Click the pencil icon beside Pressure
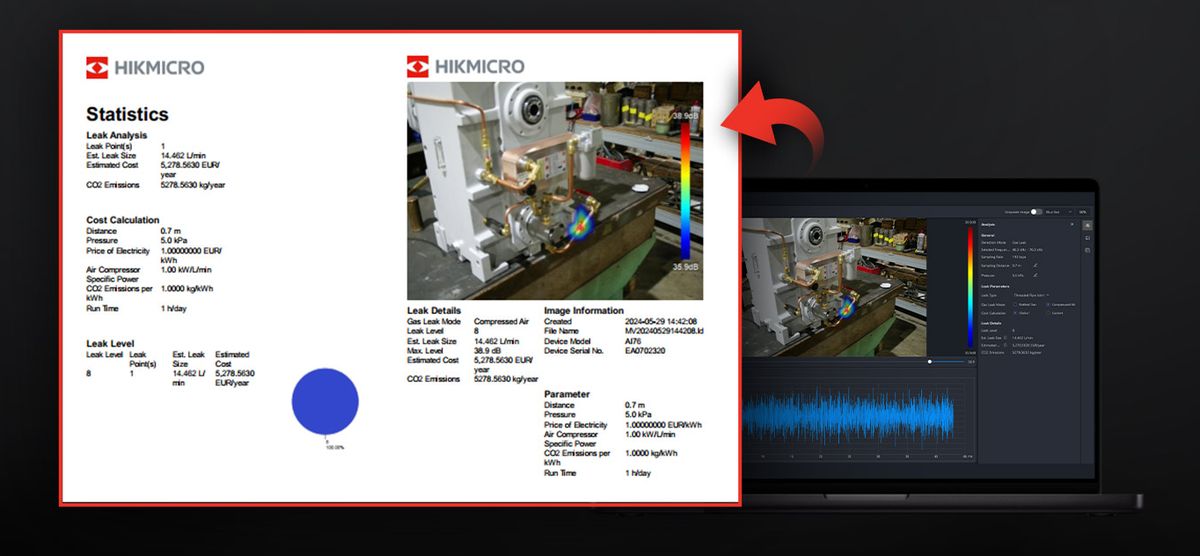 tap(1035, 275)
